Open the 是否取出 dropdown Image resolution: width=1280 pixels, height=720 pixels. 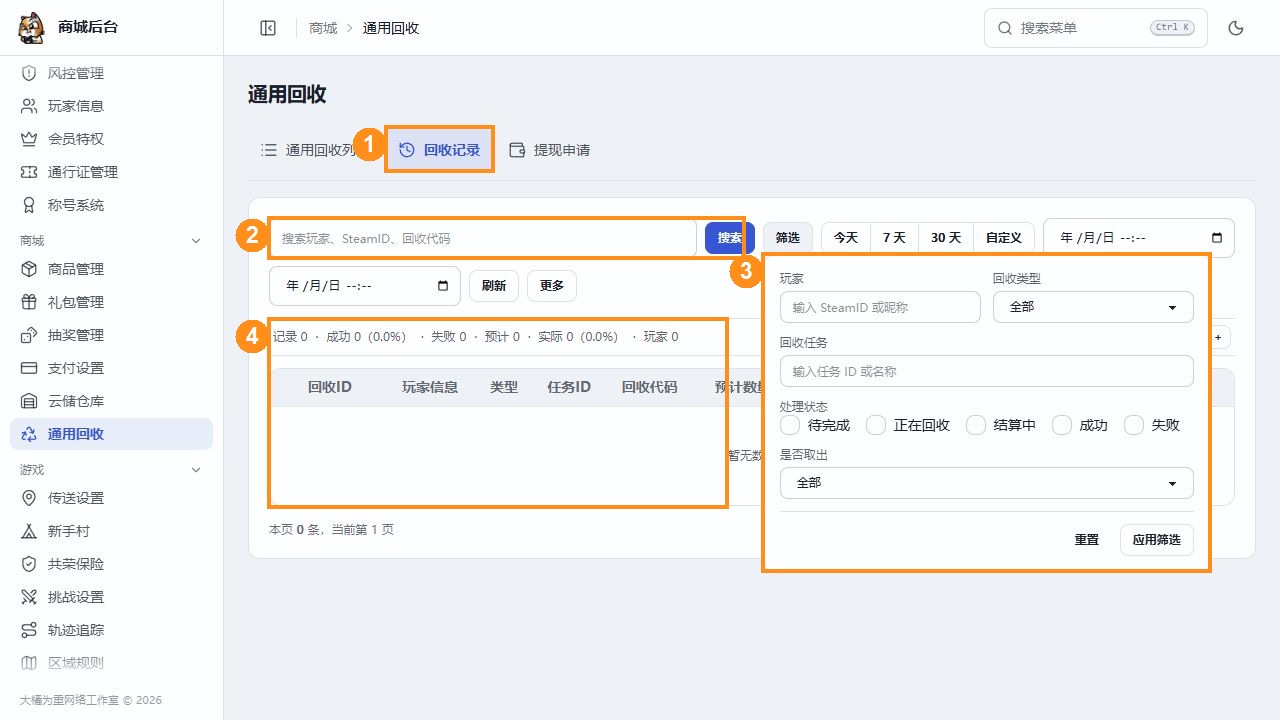point(987,483)
